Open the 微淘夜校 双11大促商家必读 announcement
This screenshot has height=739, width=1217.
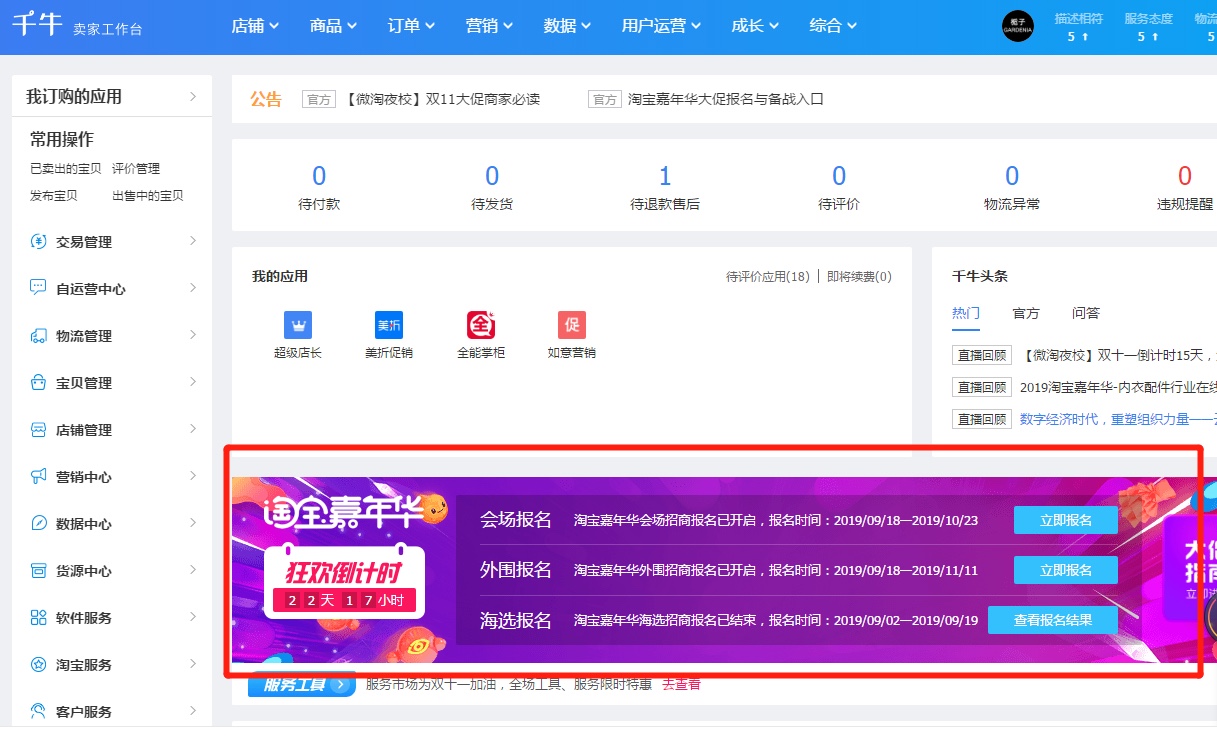click(x=443, y=99)
